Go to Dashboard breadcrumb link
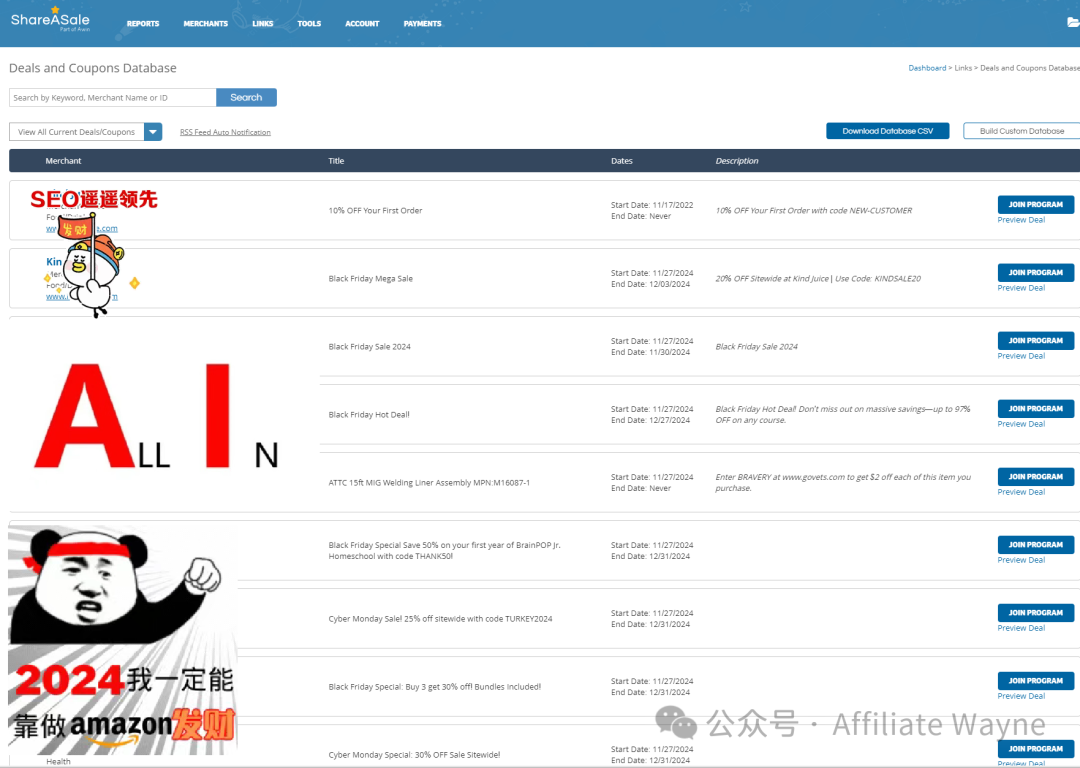The width and height of the screenshot is (1080, 768). (927, 68)
